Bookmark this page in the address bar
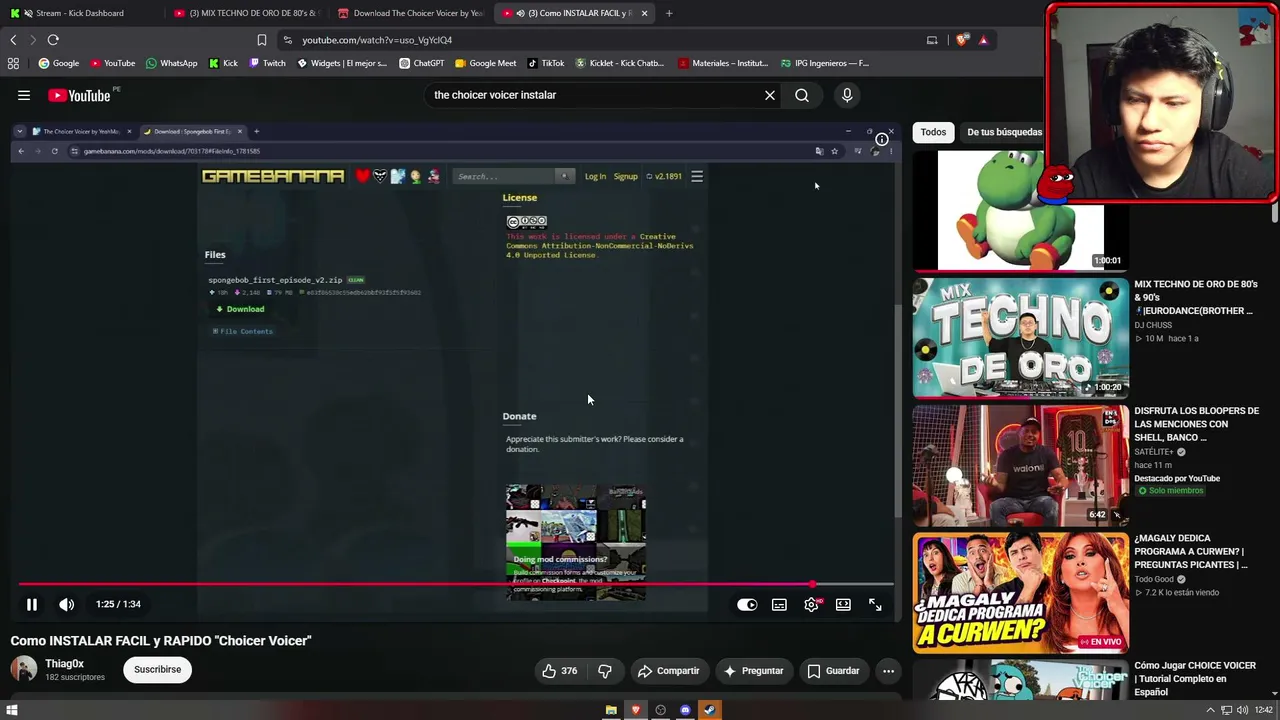 coord(262,40)
